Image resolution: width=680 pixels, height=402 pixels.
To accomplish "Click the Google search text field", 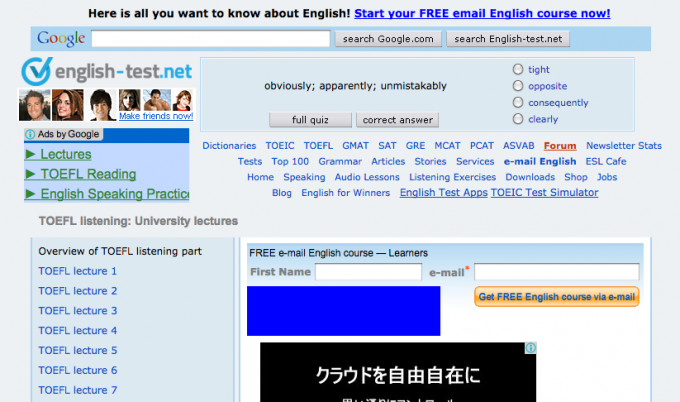I will point(211,39).
